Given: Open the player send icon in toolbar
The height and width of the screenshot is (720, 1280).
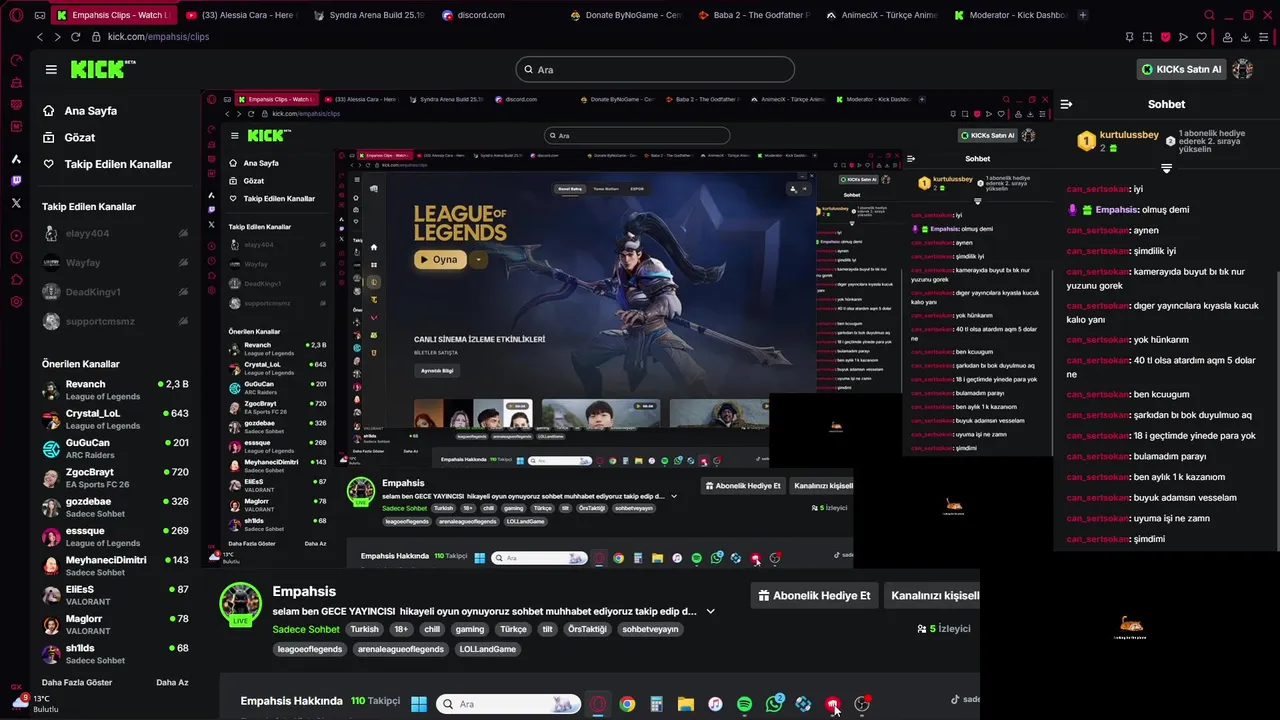Looking at the screenshot, I should pyautogui.click(x=1183, y=37).
